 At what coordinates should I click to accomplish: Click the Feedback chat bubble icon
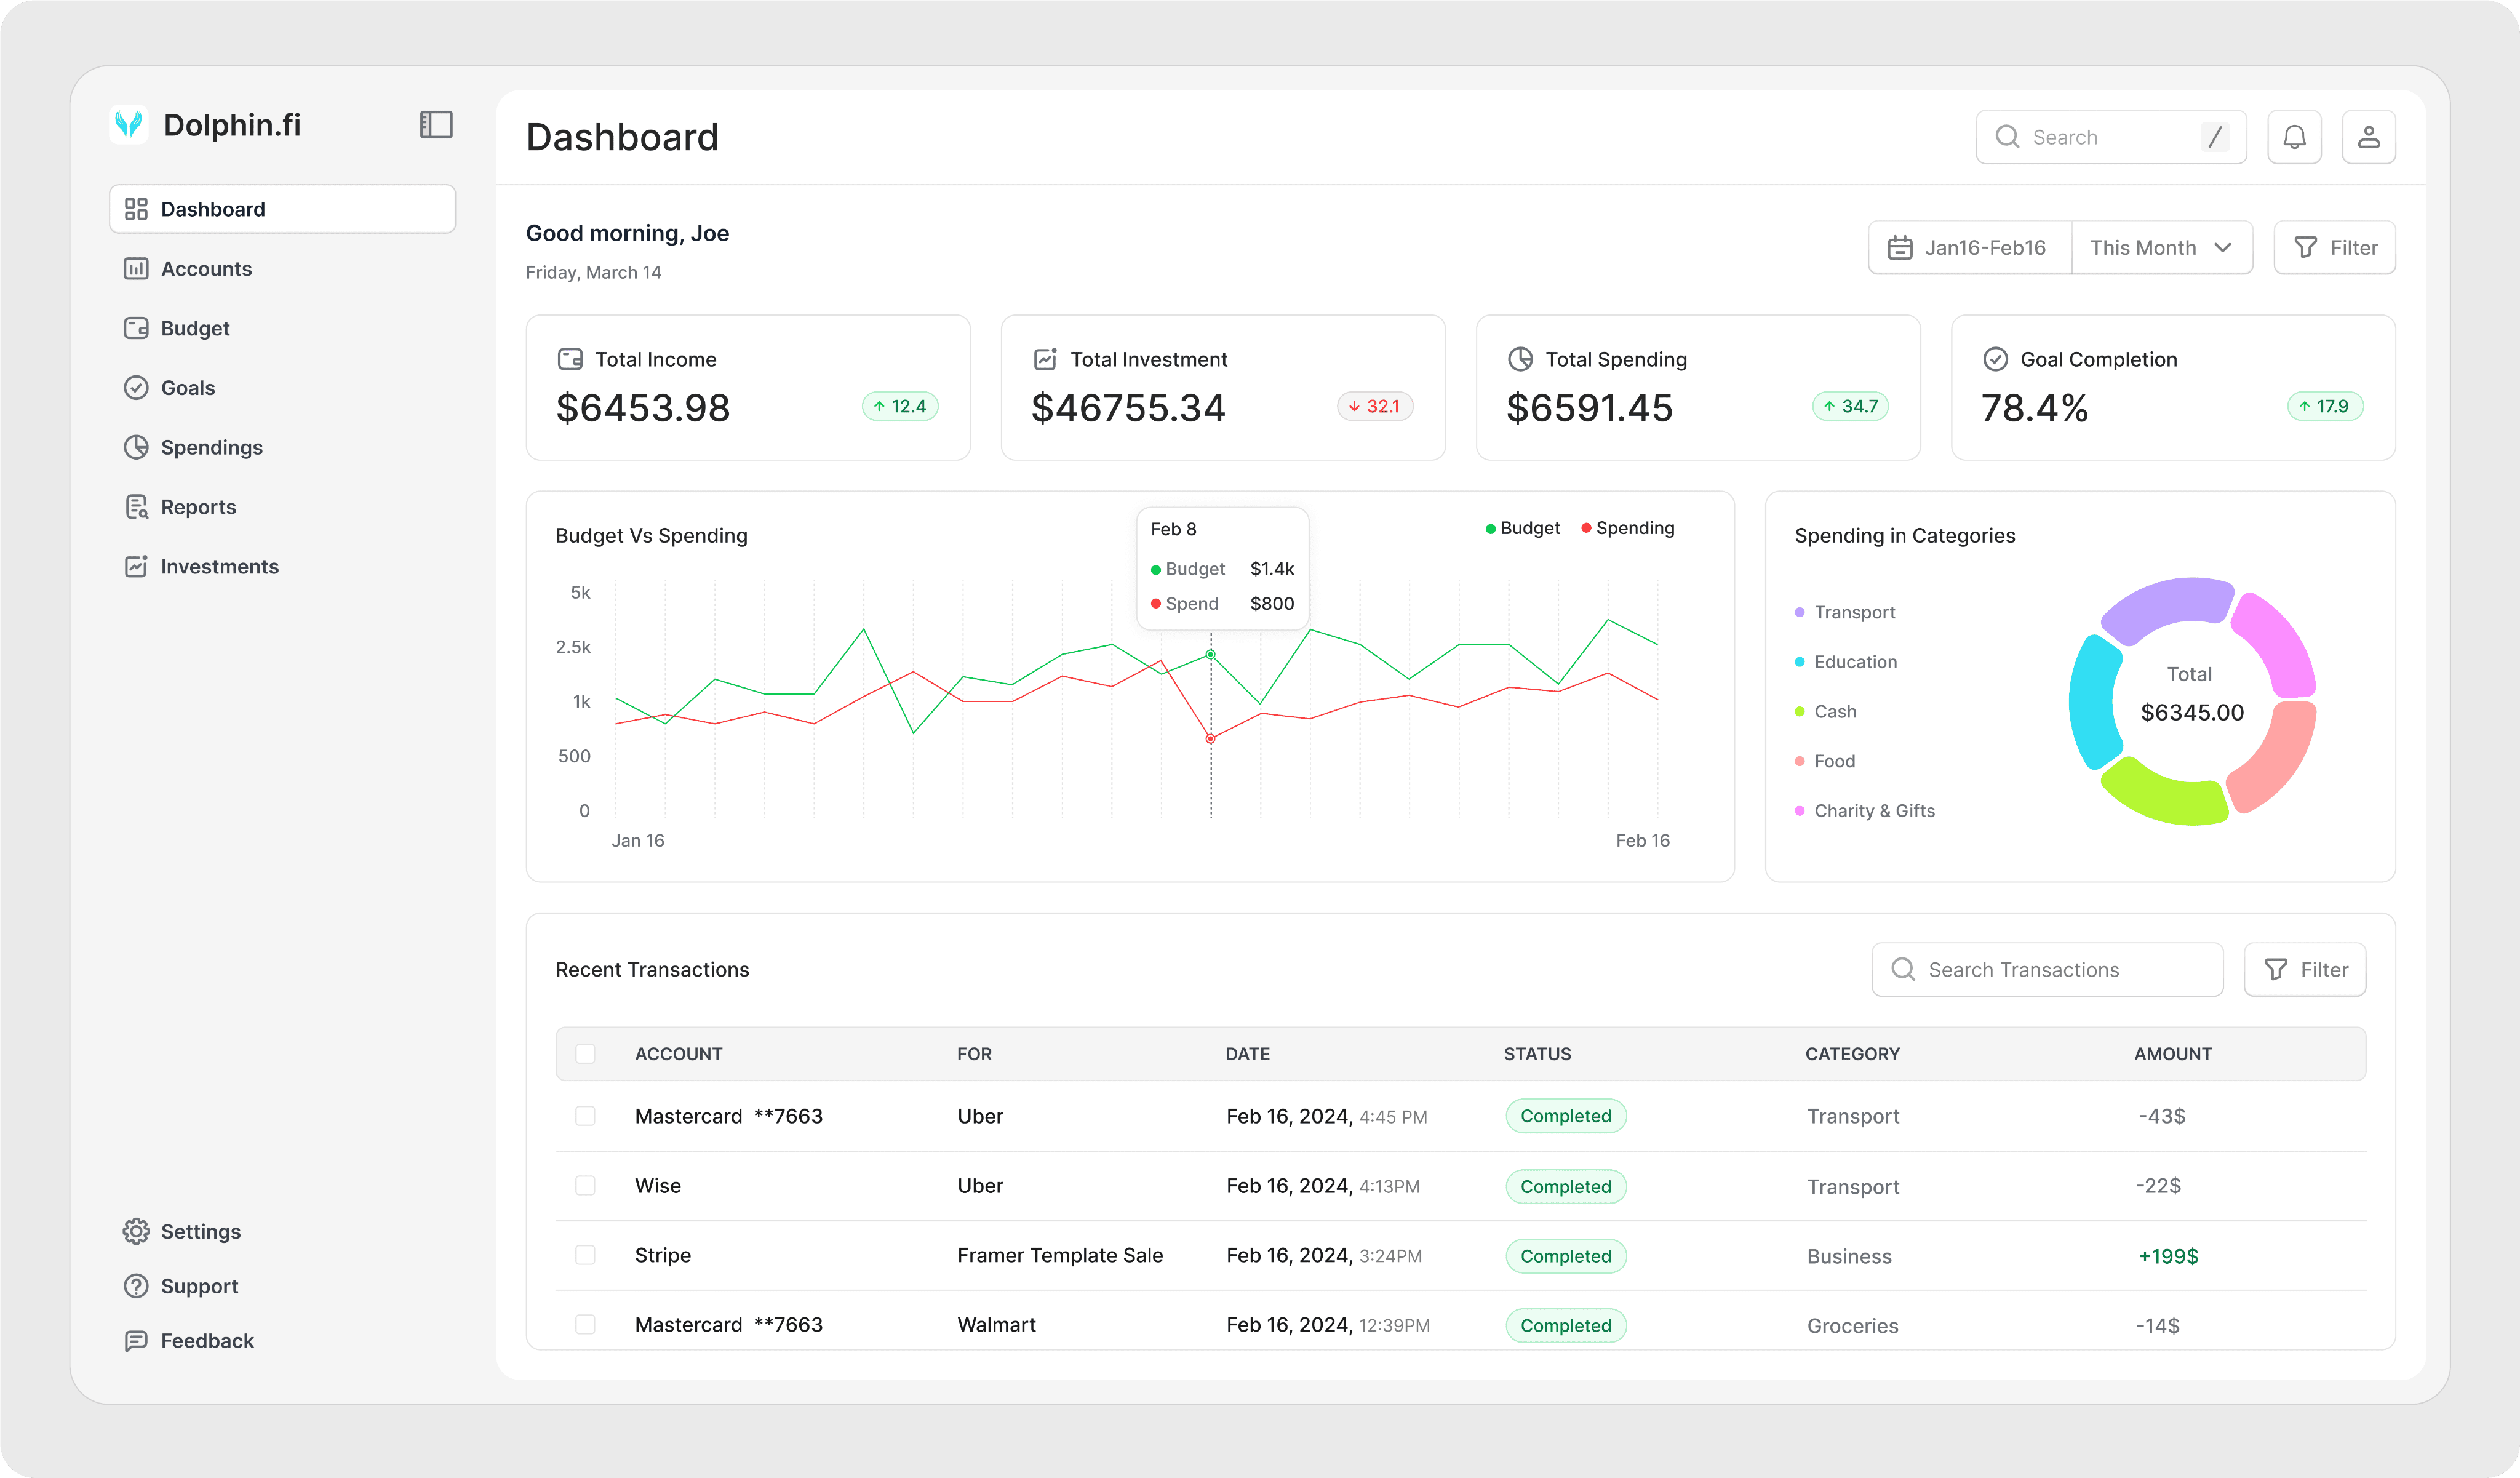click(x=136, y=1341)
